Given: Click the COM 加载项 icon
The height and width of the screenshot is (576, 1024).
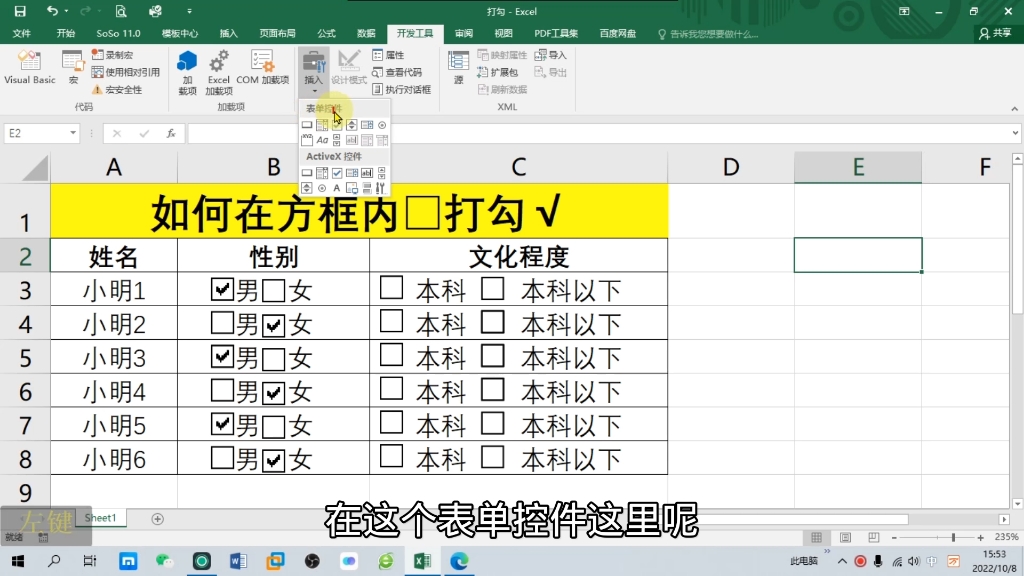Looking at the screenshot, I should click(x=261, y=61).
